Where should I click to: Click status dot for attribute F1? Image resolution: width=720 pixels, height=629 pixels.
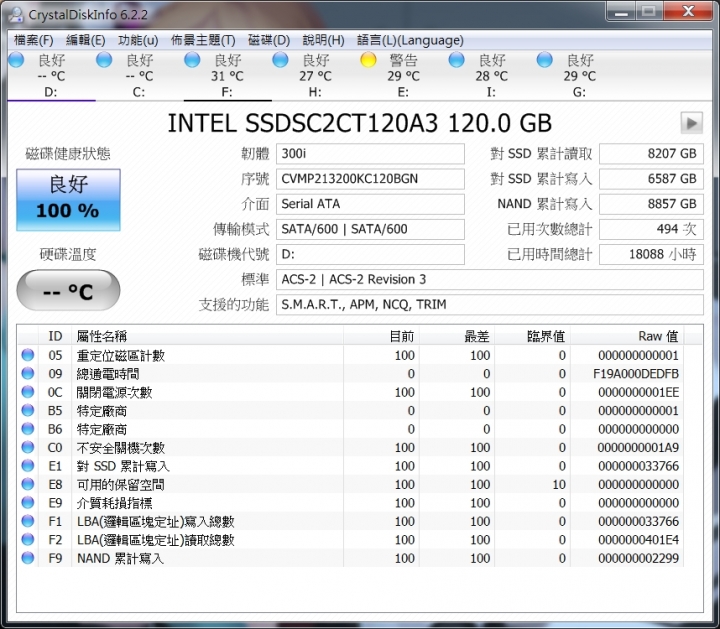point(28,521)
